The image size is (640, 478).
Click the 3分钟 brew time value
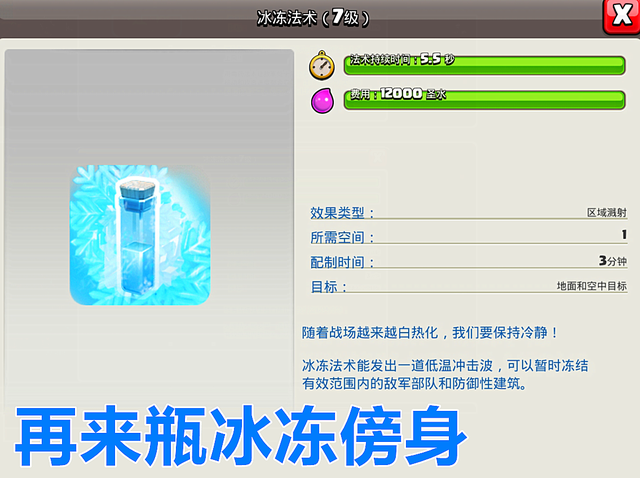point(613,261)
